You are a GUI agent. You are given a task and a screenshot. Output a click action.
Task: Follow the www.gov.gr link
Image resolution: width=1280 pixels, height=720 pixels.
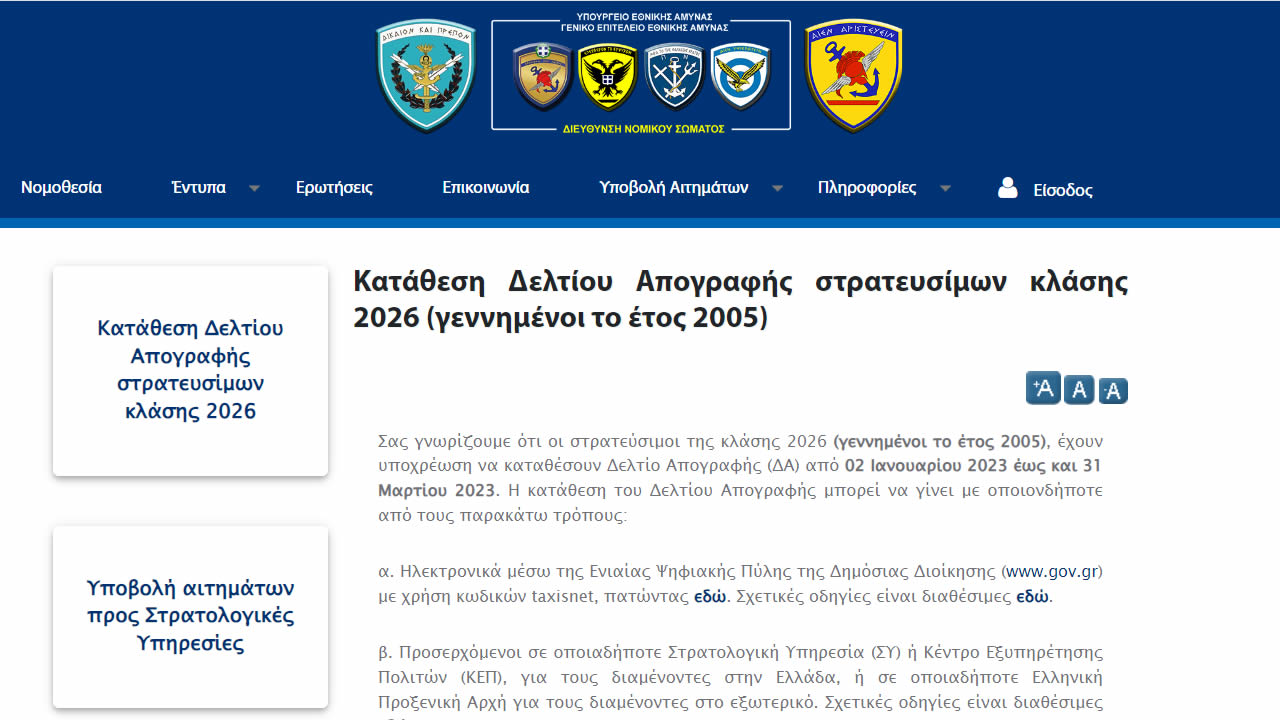pyautogui.click(x=1053, y=572)
